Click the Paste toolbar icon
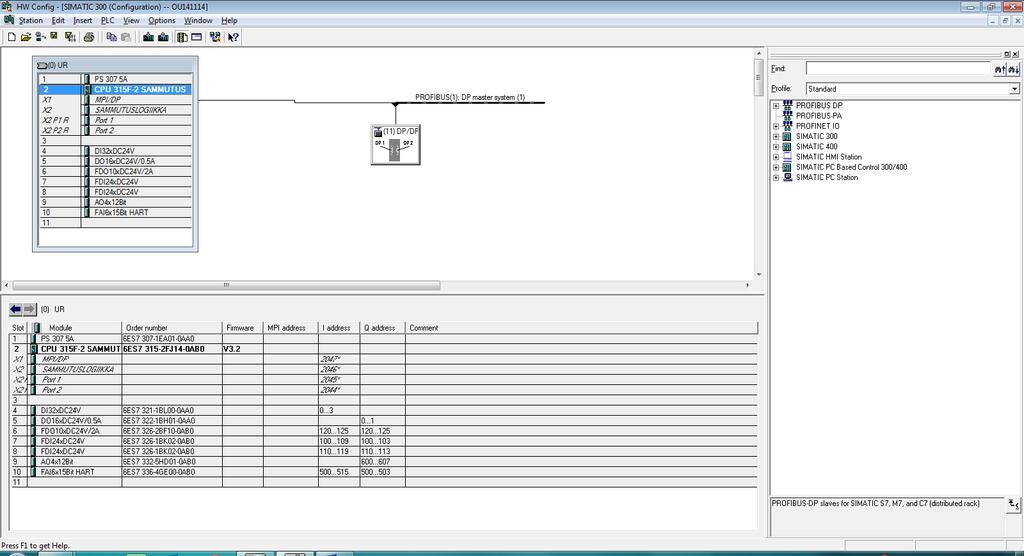Viewport: 1024px width, 556px height. 126,37
